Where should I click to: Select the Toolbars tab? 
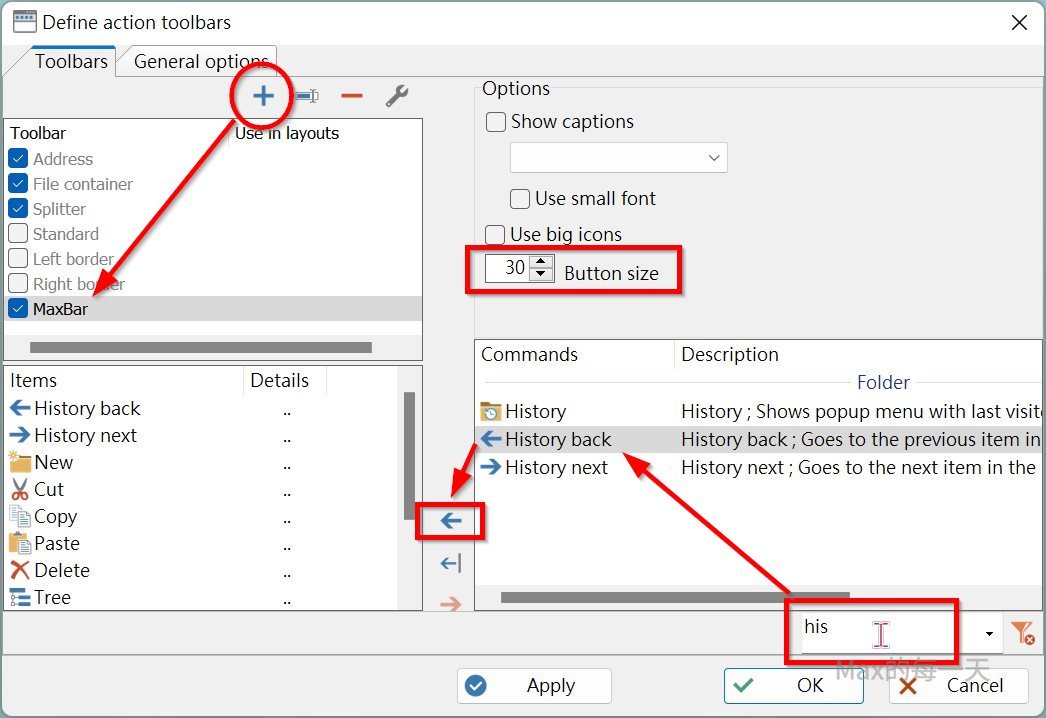pos(71,61)
